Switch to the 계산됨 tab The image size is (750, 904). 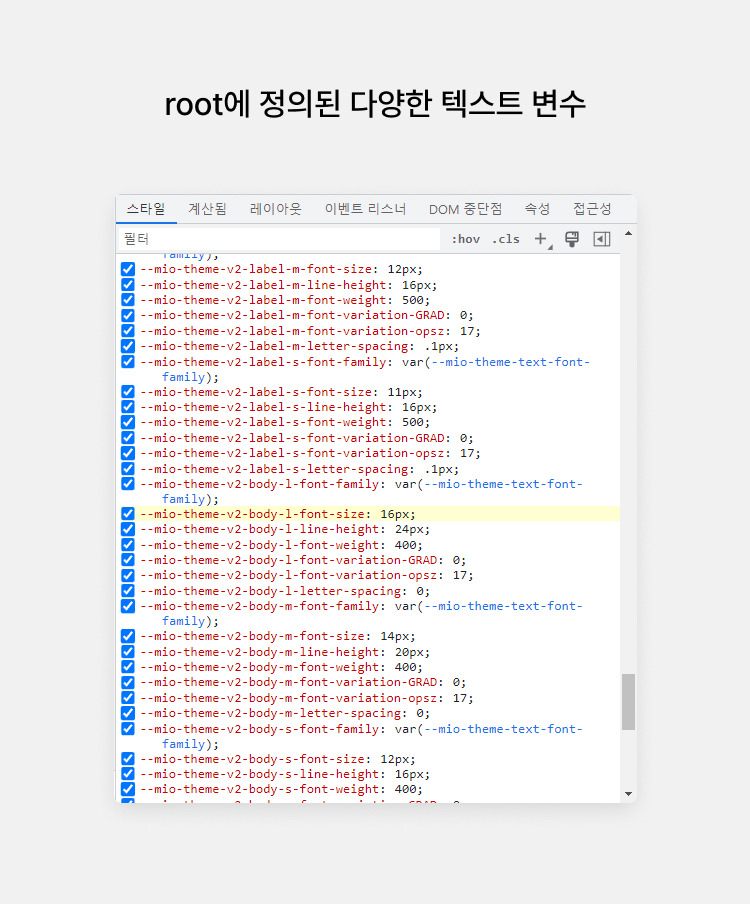coord(208,209)
